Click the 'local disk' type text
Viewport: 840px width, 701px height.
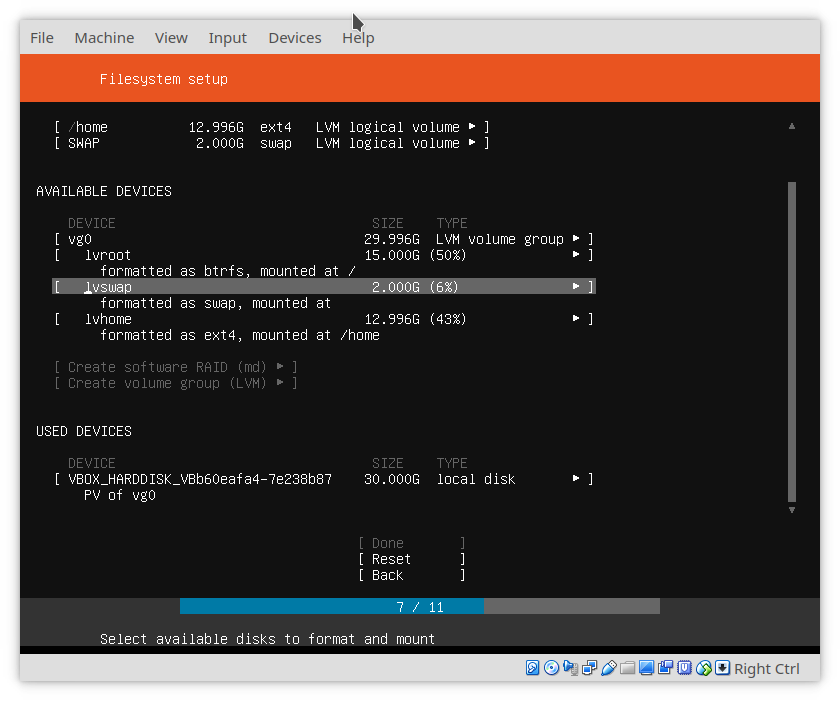tap(476, 479)
